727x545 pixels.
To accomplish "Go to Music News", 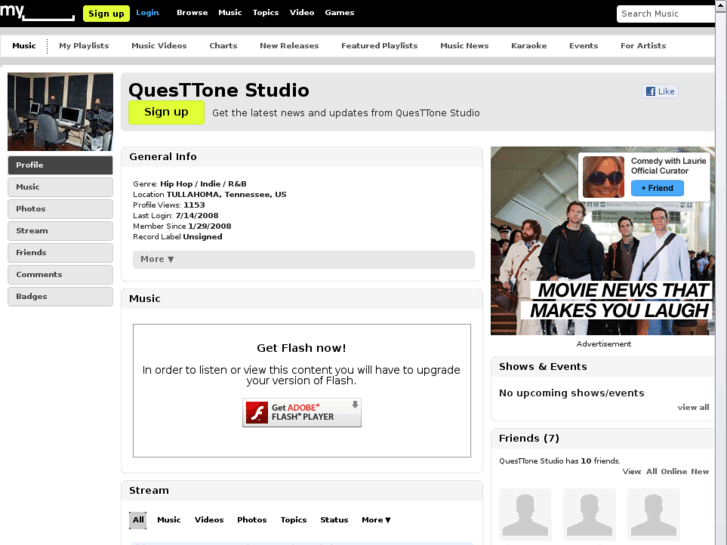I will [x=464, y=45].
